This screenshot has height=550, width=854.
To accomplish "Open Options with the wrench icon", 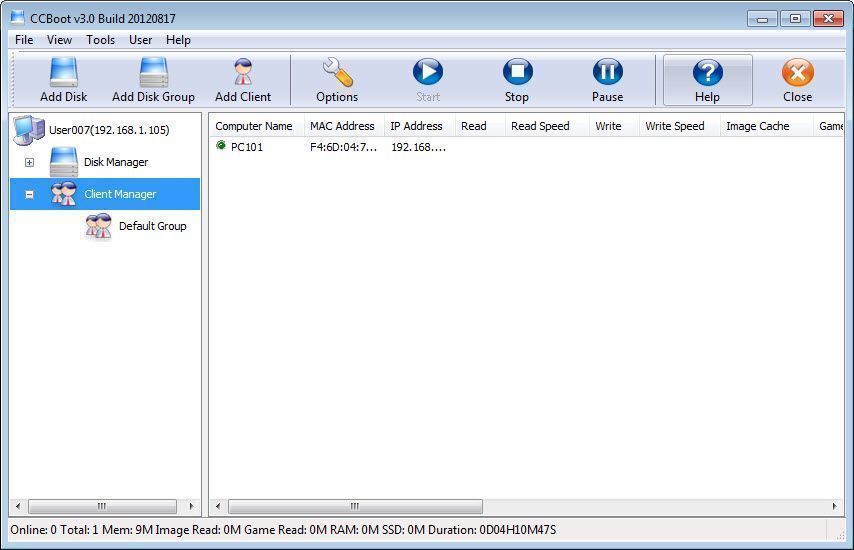I will tap(337, 72).
